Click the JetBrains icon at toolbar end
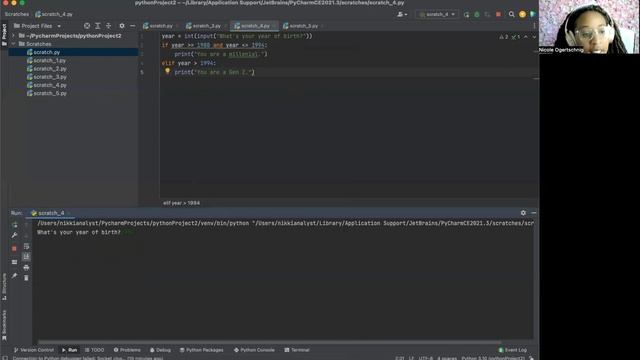The width and height of the screenshot is (640, 360). [x=533, y=14]
